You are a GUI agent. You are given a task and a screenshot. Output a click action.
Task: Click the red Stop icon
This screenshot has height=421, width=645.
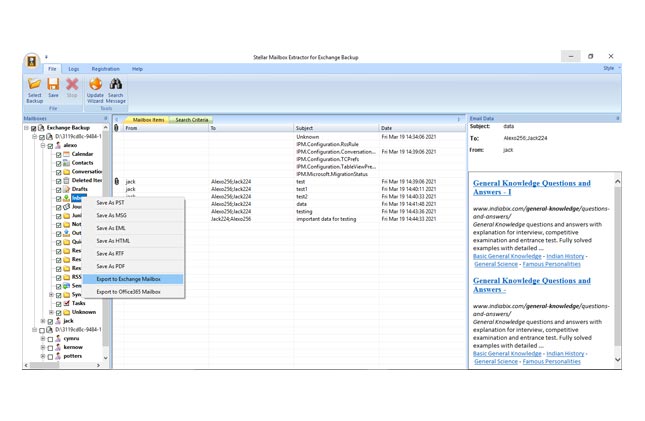pyautogui.click(x=72, y=84)
